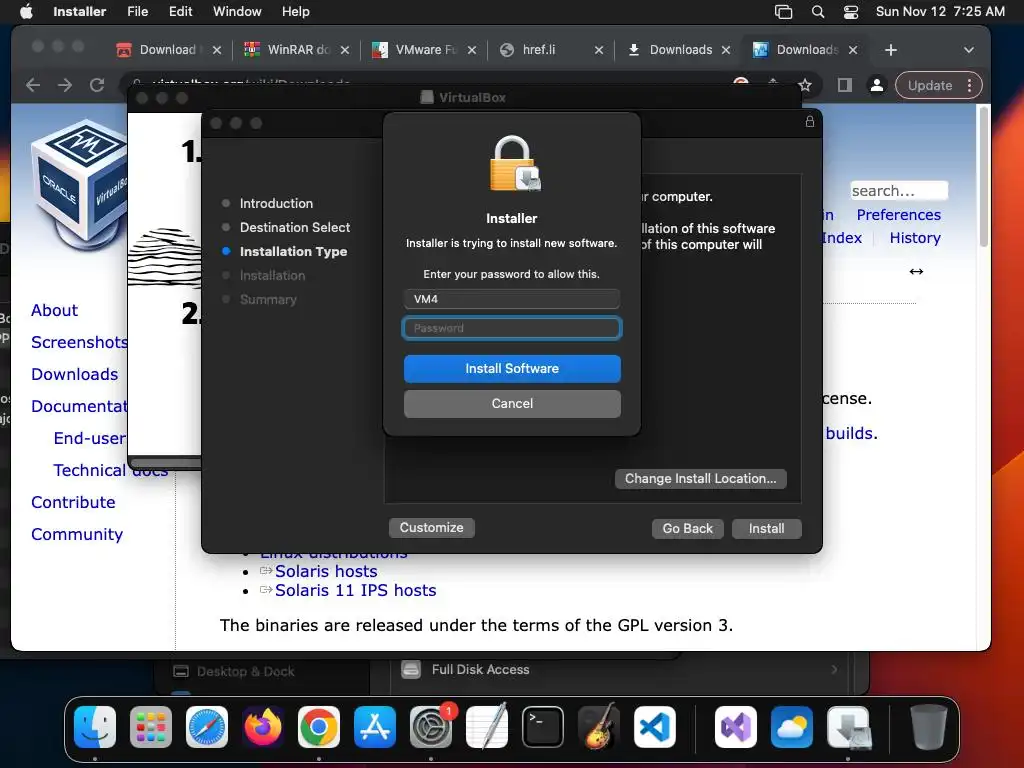Open the Edit menu
Viewport: 1024px width, 768px height.
[x=180, y=11]
